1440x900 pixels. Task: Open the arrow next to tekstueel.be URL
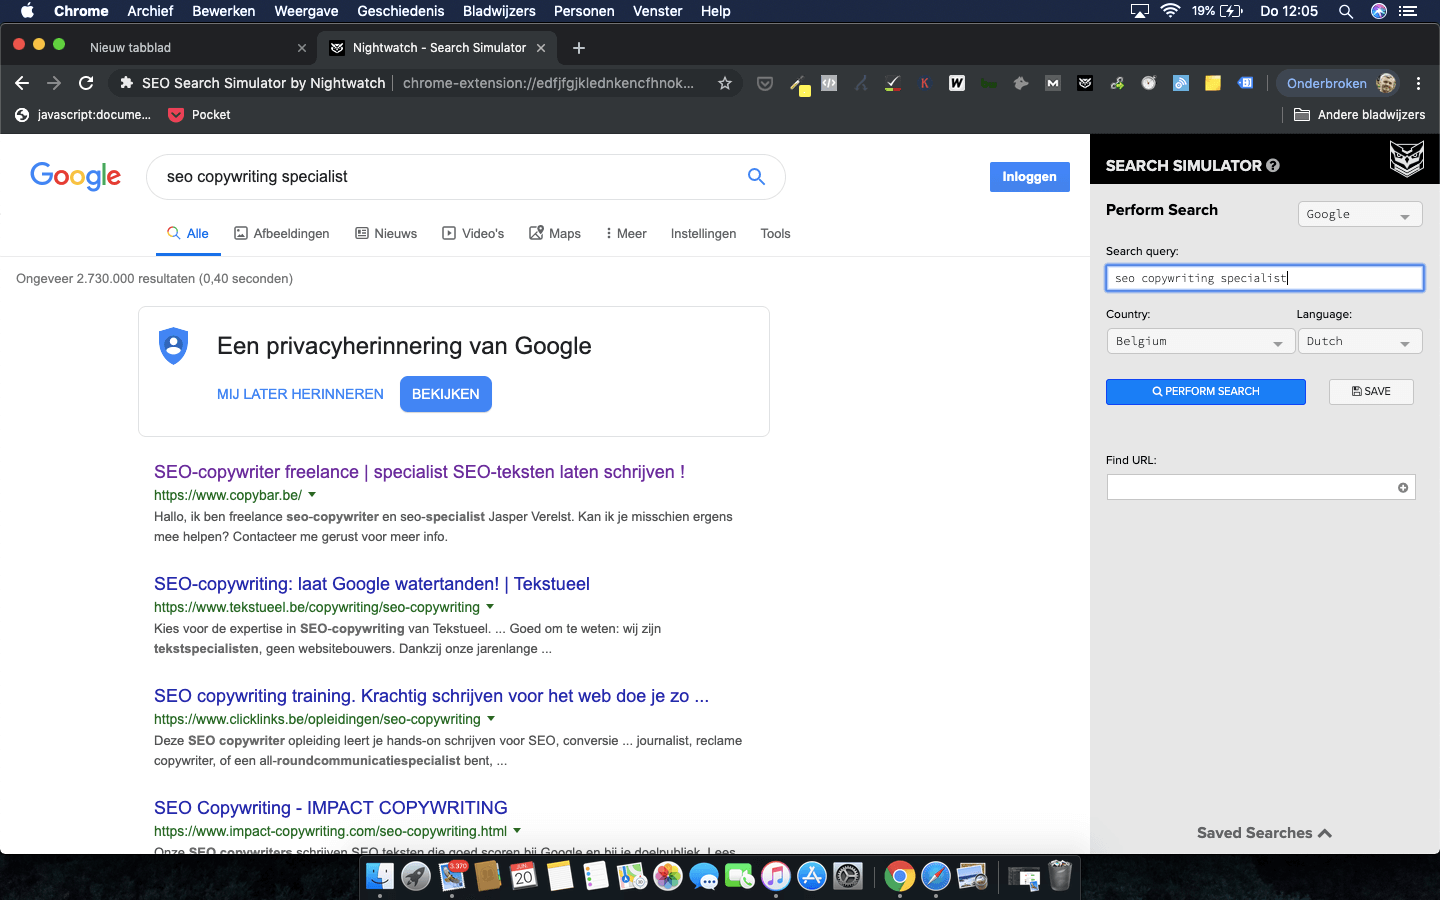pyautogui.click(x=490, y=607)
